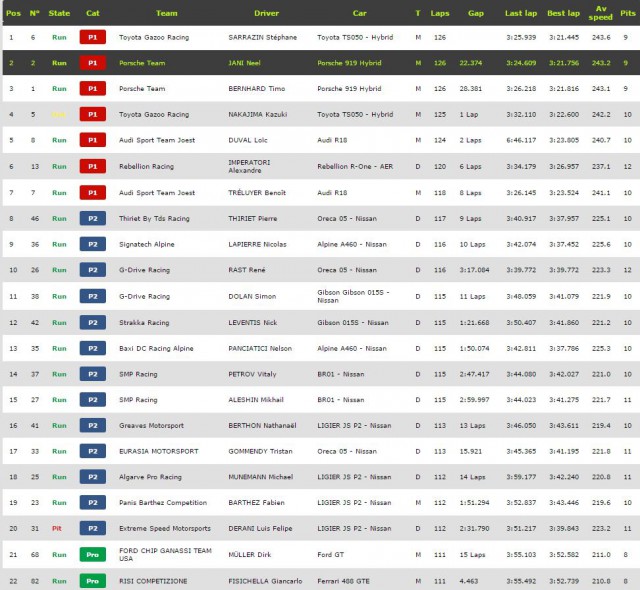This screenshot has width=640, height=590.
Task: Sort by Best lap column header
Action: 563,13
